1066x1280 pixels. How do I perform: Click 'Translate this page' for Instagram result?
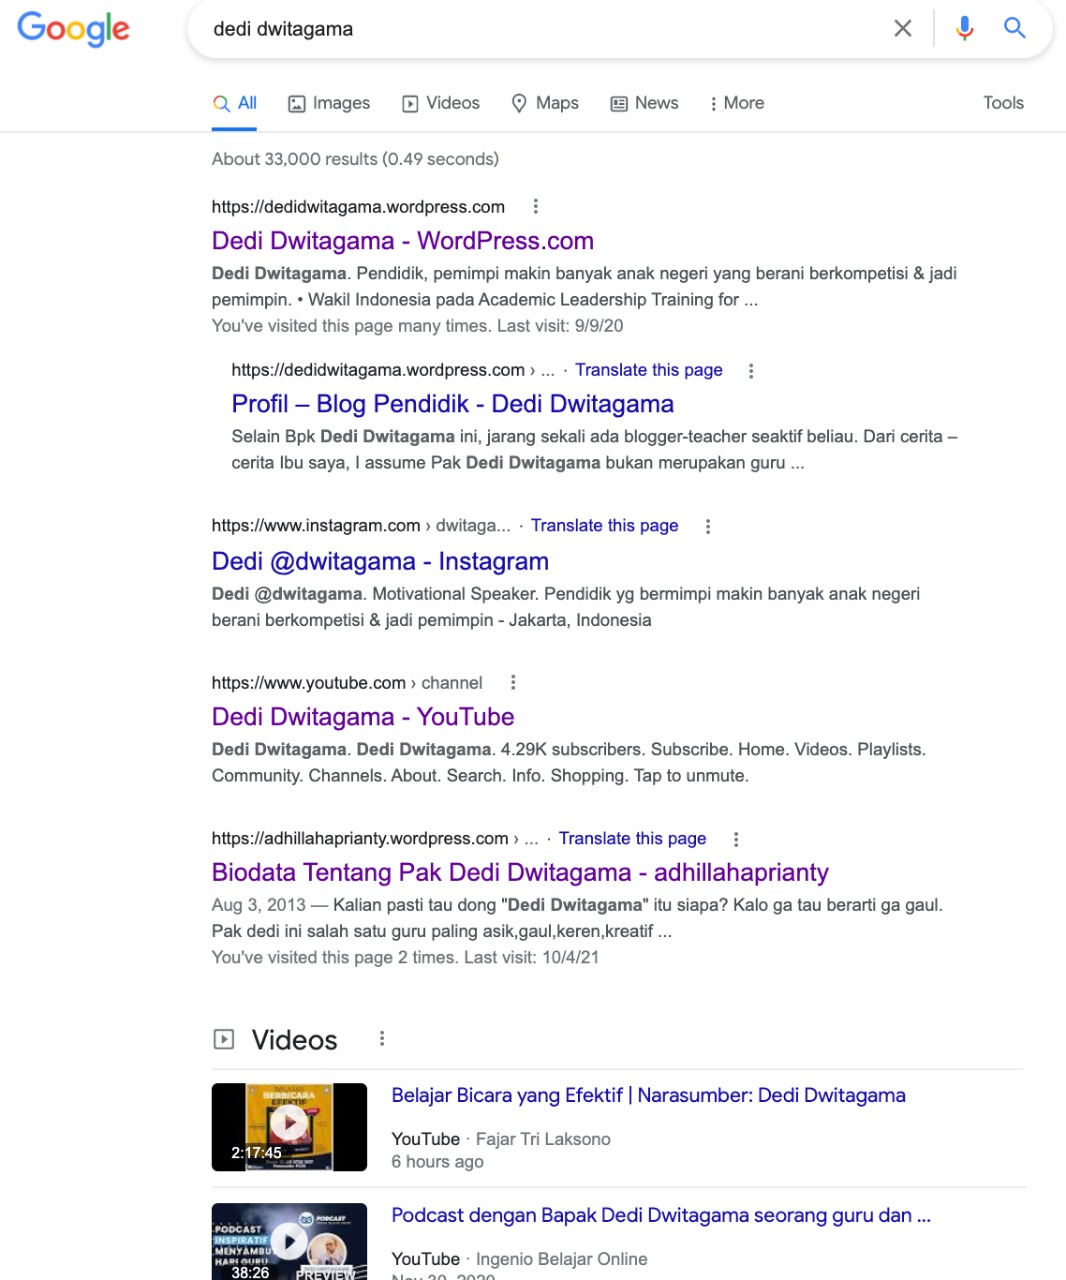(605, 526)
